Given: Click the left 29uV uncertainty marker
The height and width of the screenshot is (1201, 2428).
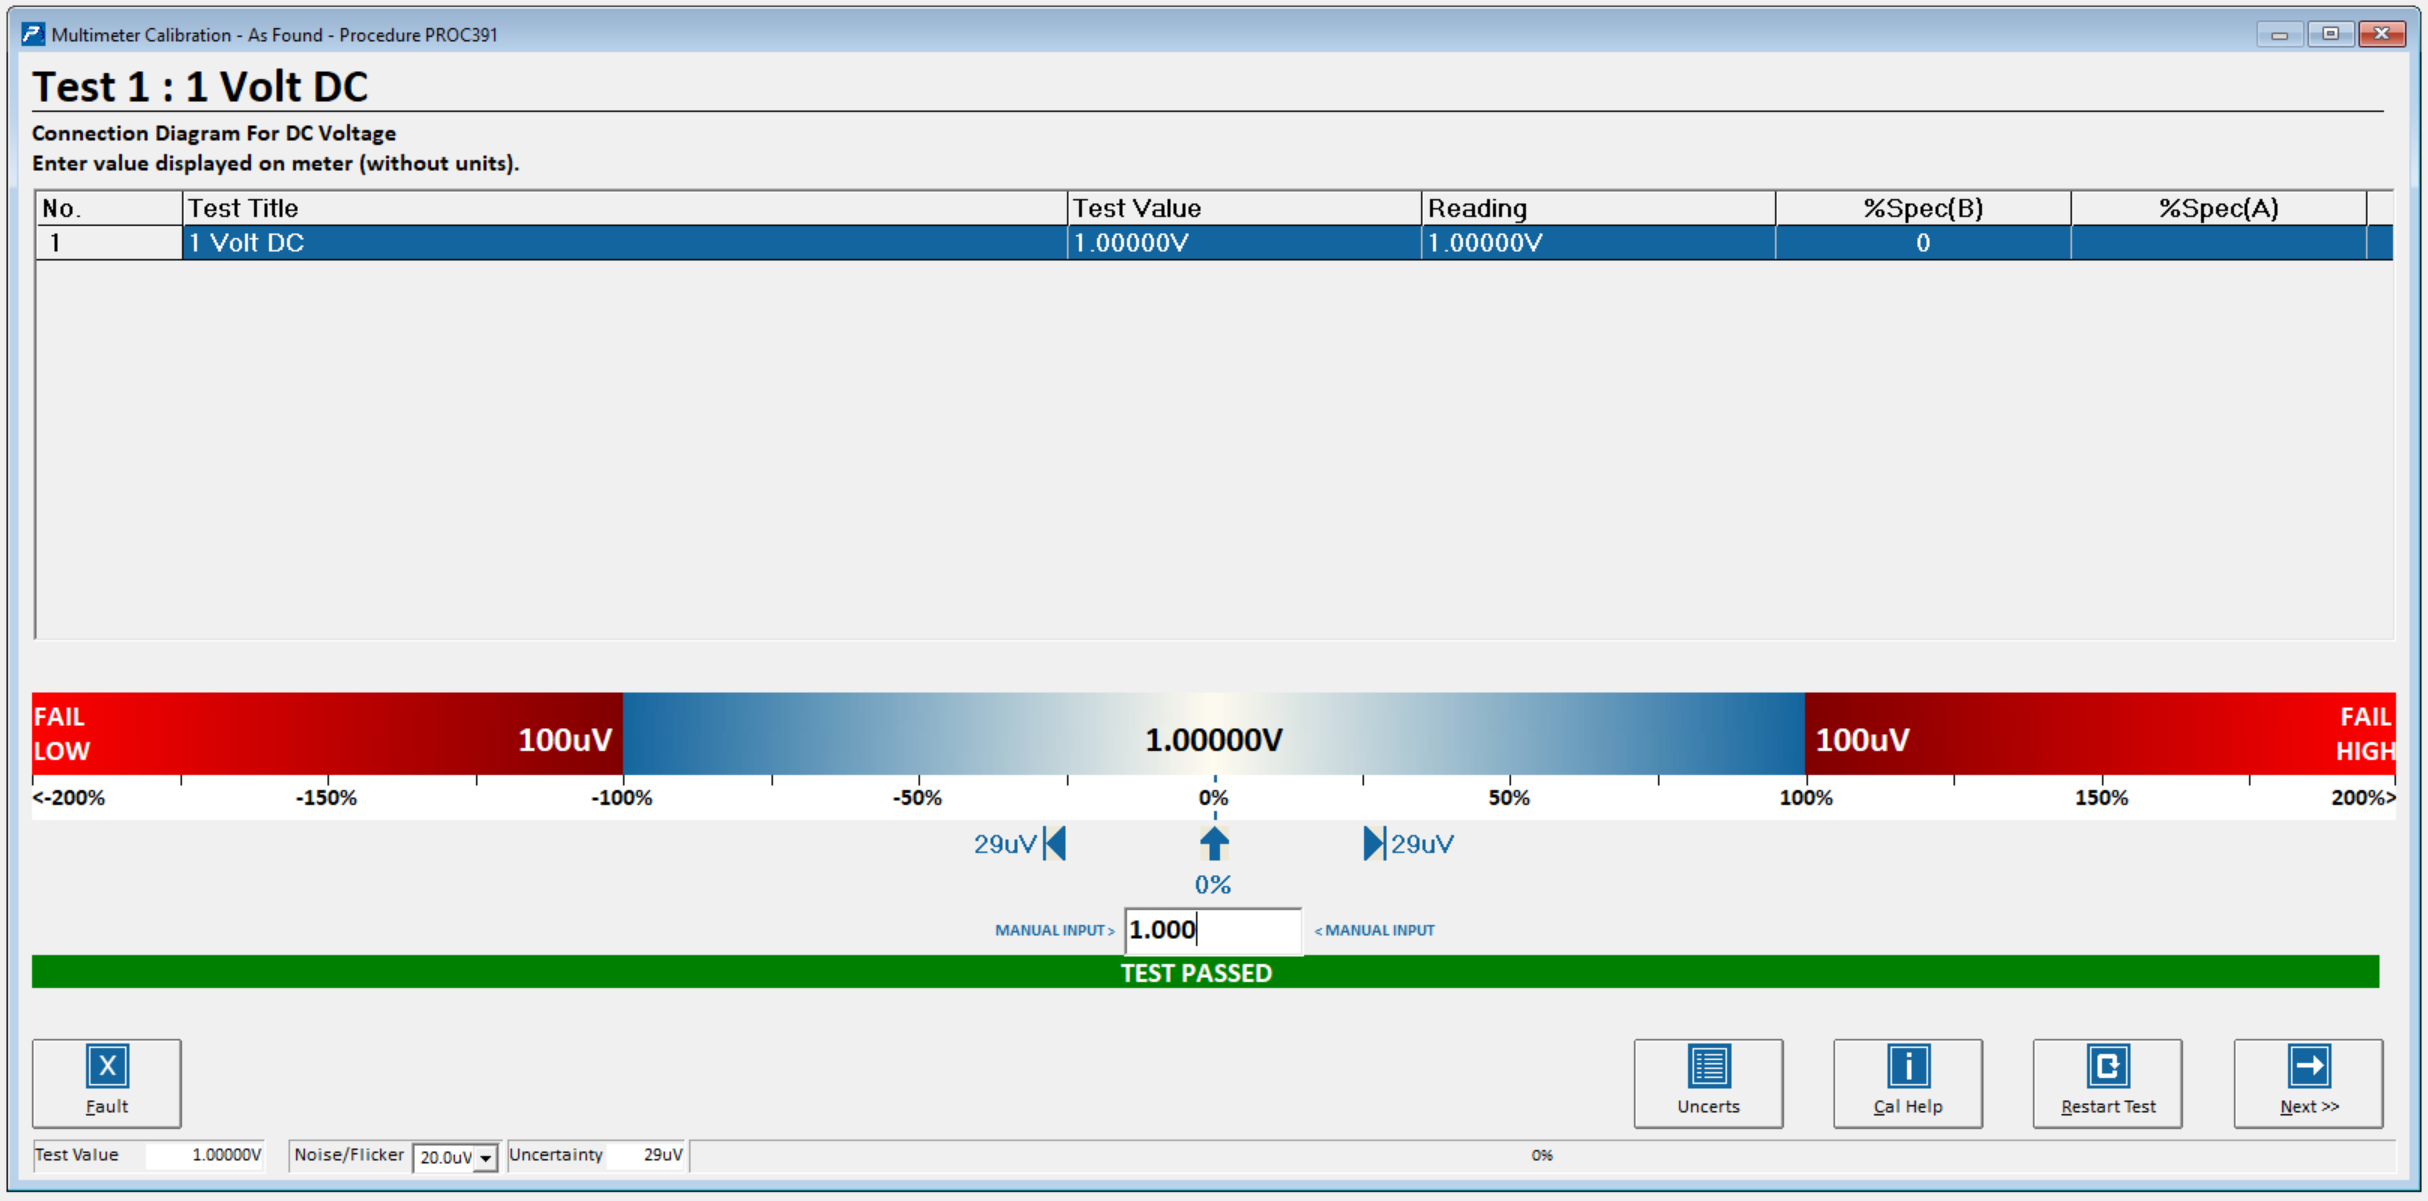Looking at the screenshot, I should (x=1055, y=844).
